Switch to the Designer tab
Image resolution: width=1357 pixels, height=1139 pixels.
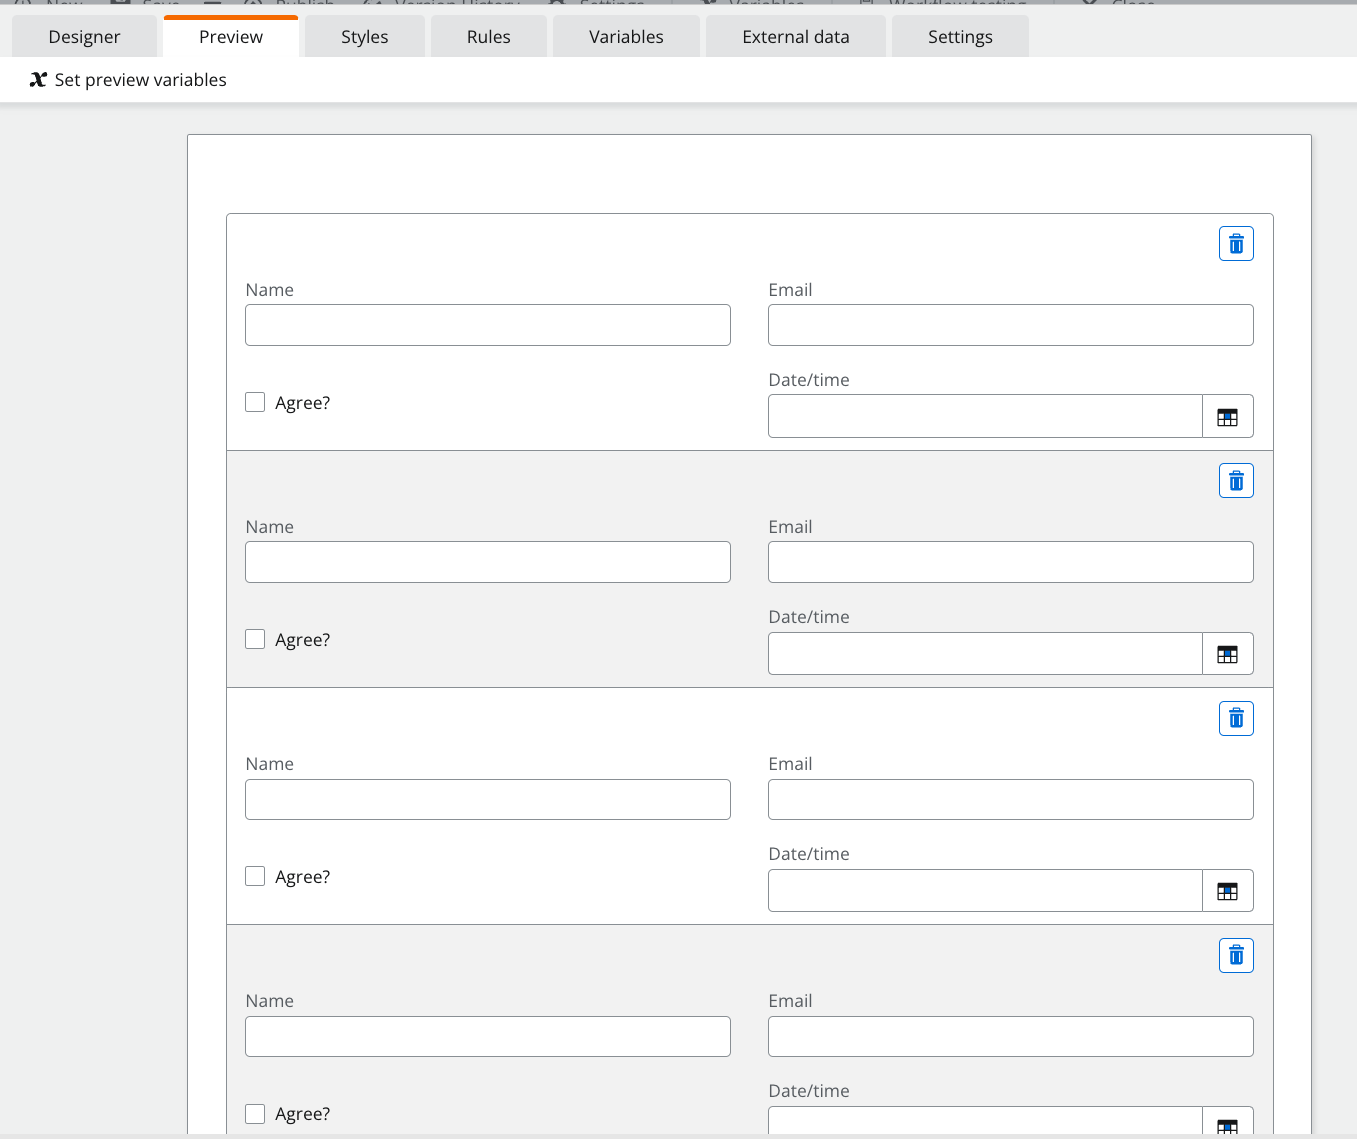(84, 36)
